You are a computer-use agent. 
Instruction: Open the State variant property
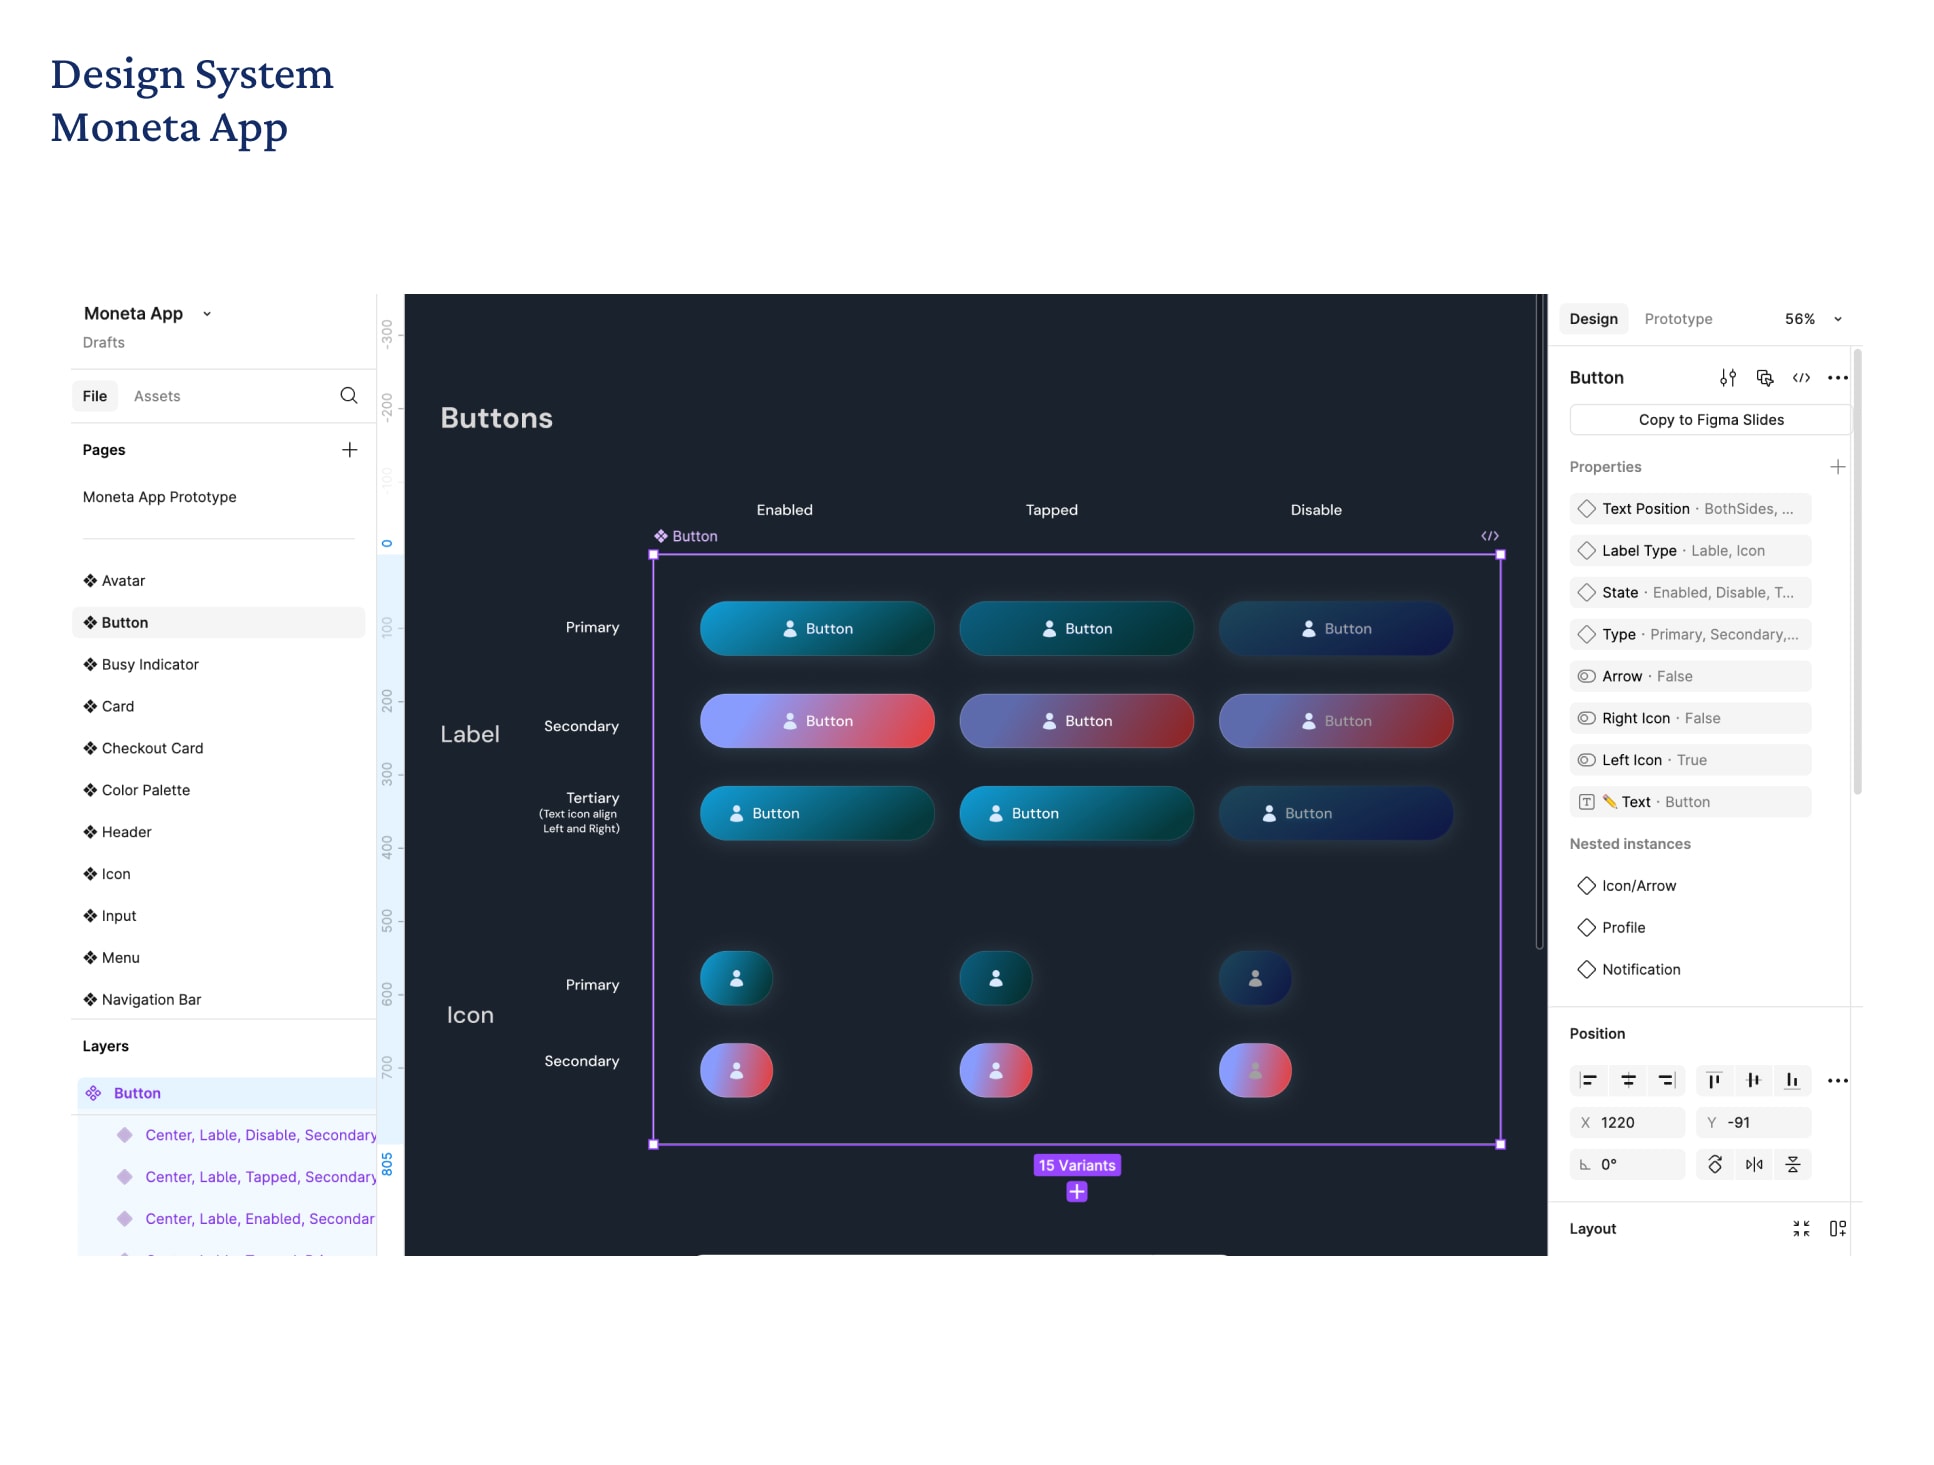point(1690,593)
